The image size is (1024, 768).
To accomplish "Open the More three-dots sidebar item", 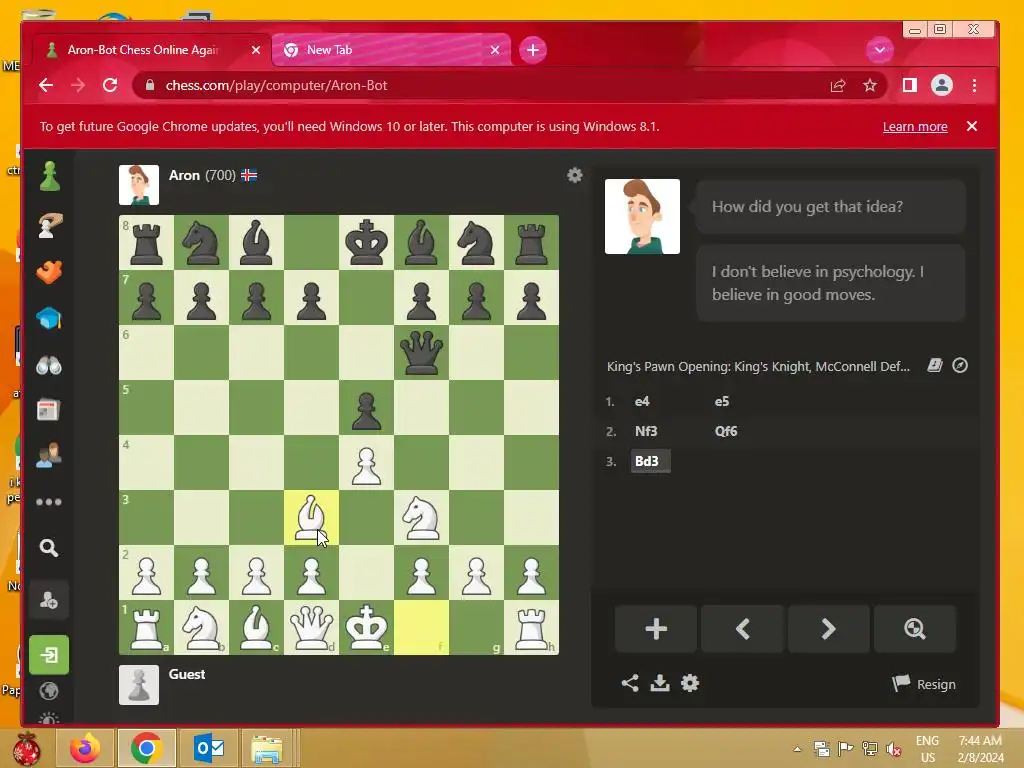I will coord(49,502).
